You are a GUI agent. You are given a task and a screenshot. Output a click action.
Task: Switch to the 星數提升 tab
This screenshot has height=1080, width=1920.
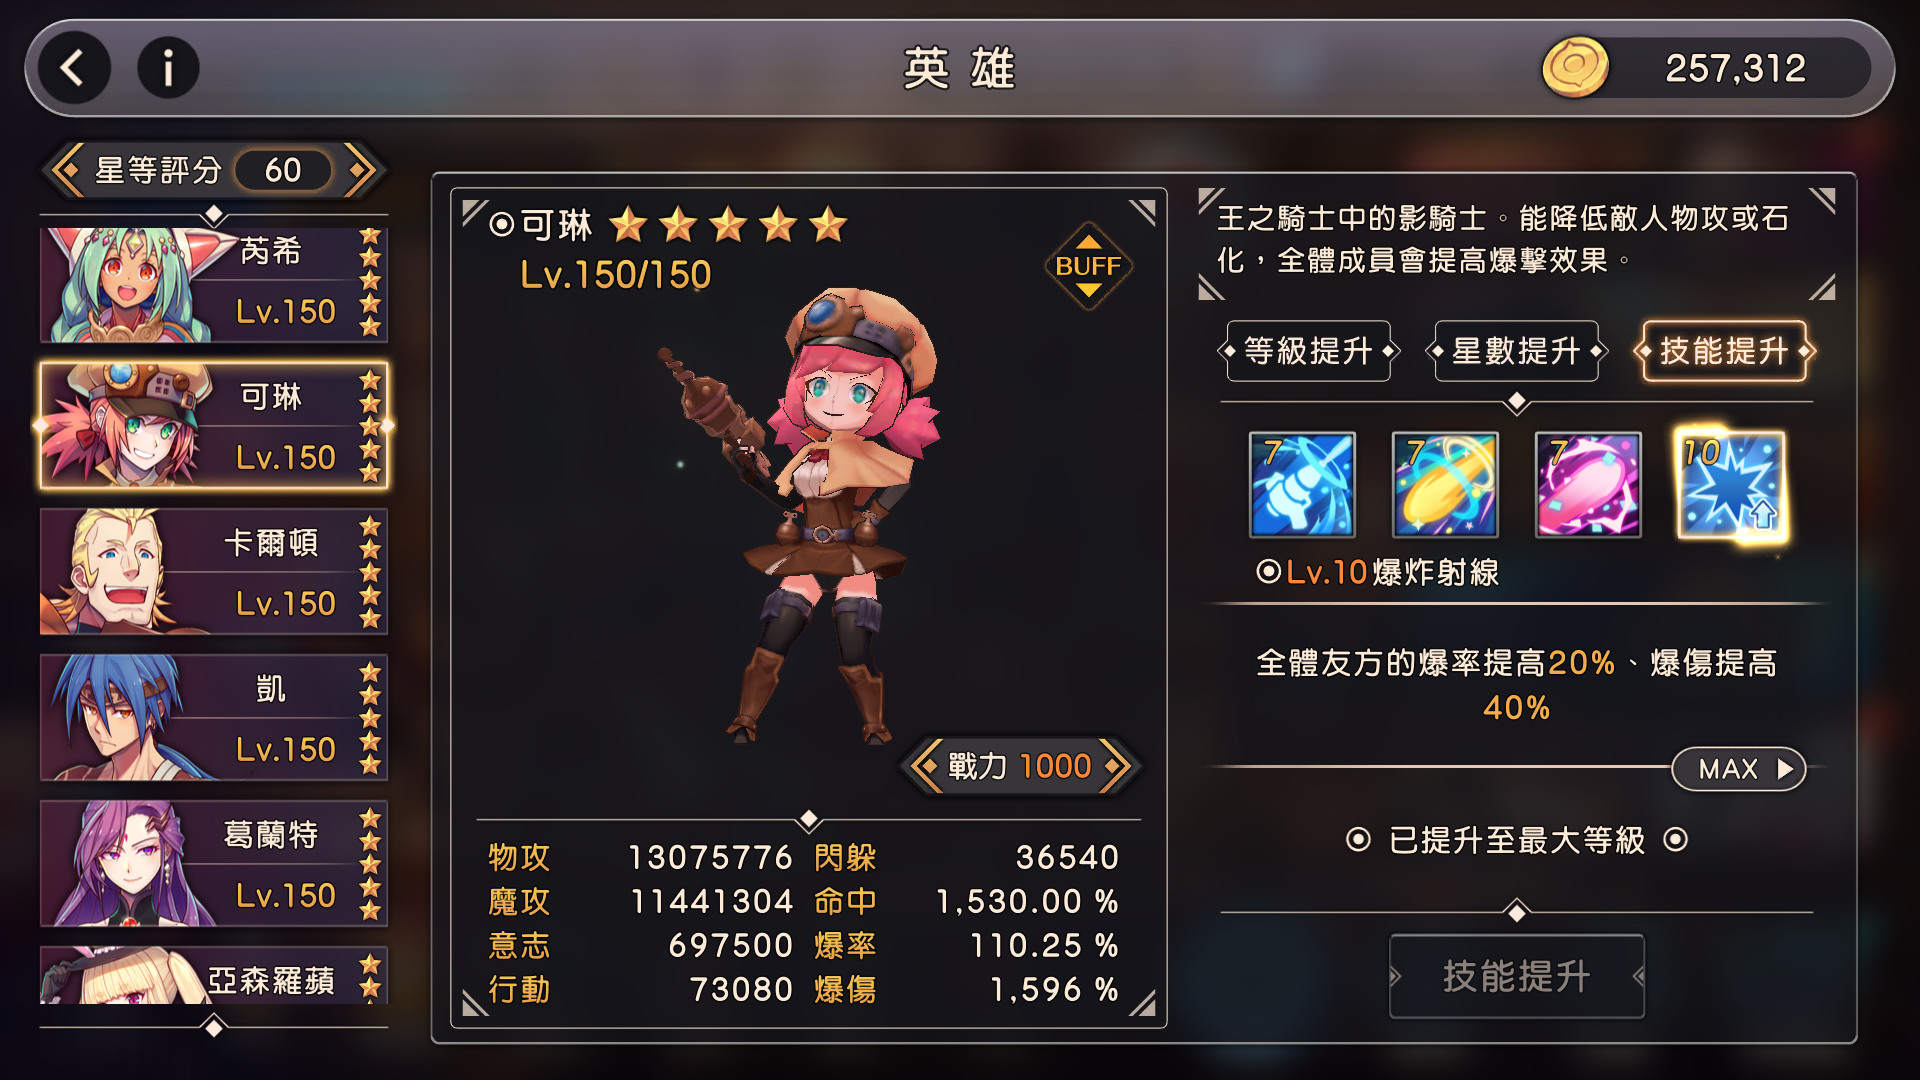point(1516,351)
